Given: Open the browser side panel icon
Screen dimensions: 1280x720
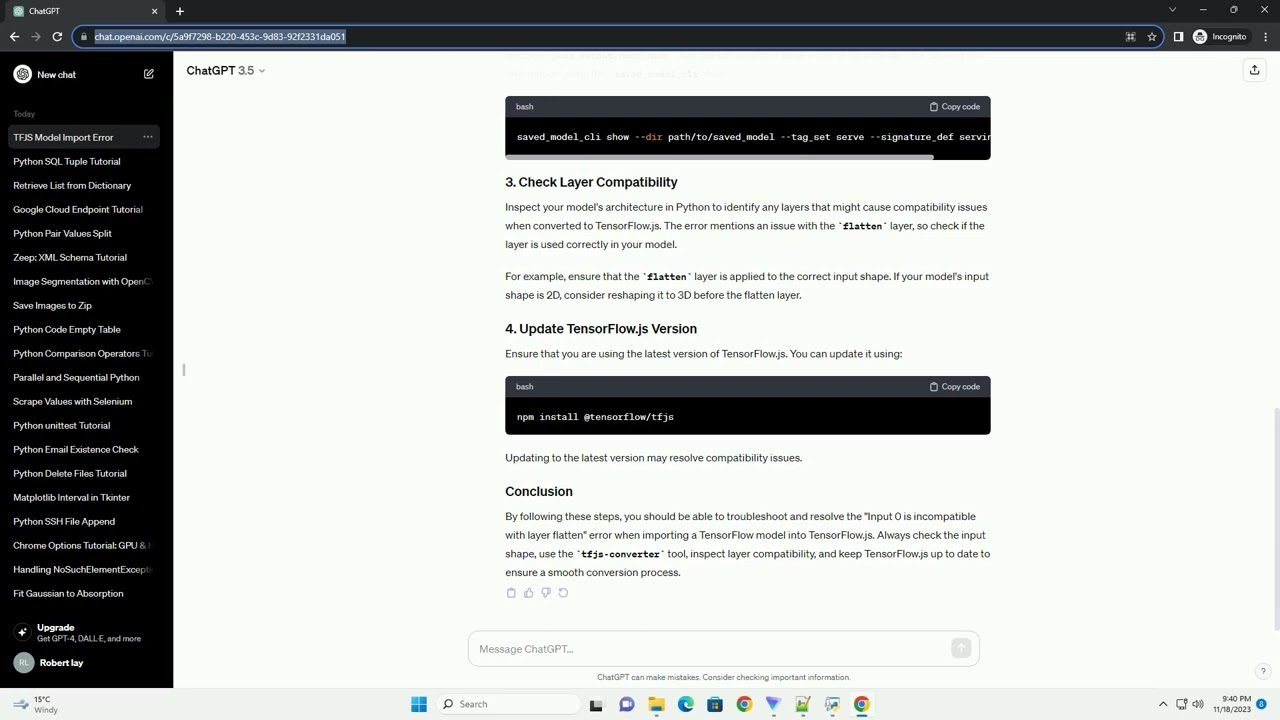Looking at the screenshot, I should click(x=1178, y=37).
